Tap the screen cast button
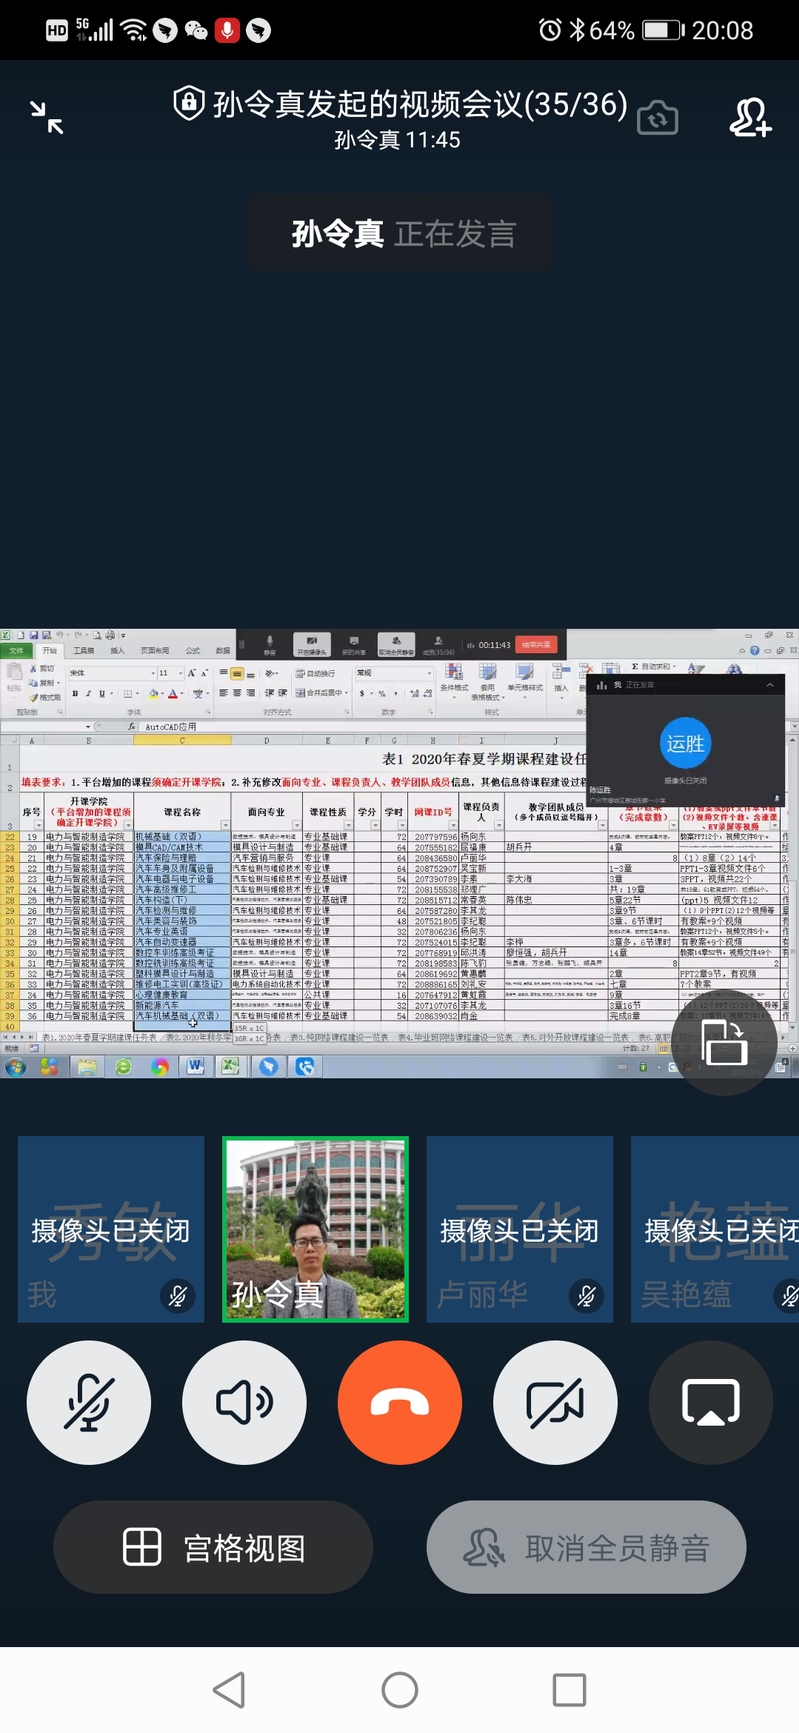The image size is (799, 1733). (710, 1402)
